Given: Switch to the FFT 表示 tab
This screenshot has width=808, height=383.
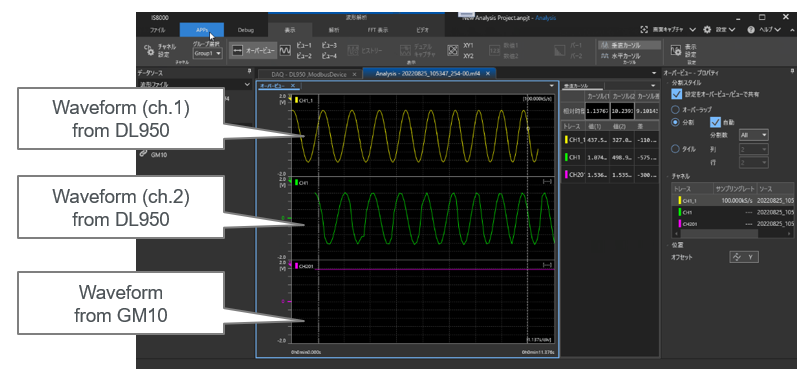Looking at the screenshot, I should [x=378, y=30].
